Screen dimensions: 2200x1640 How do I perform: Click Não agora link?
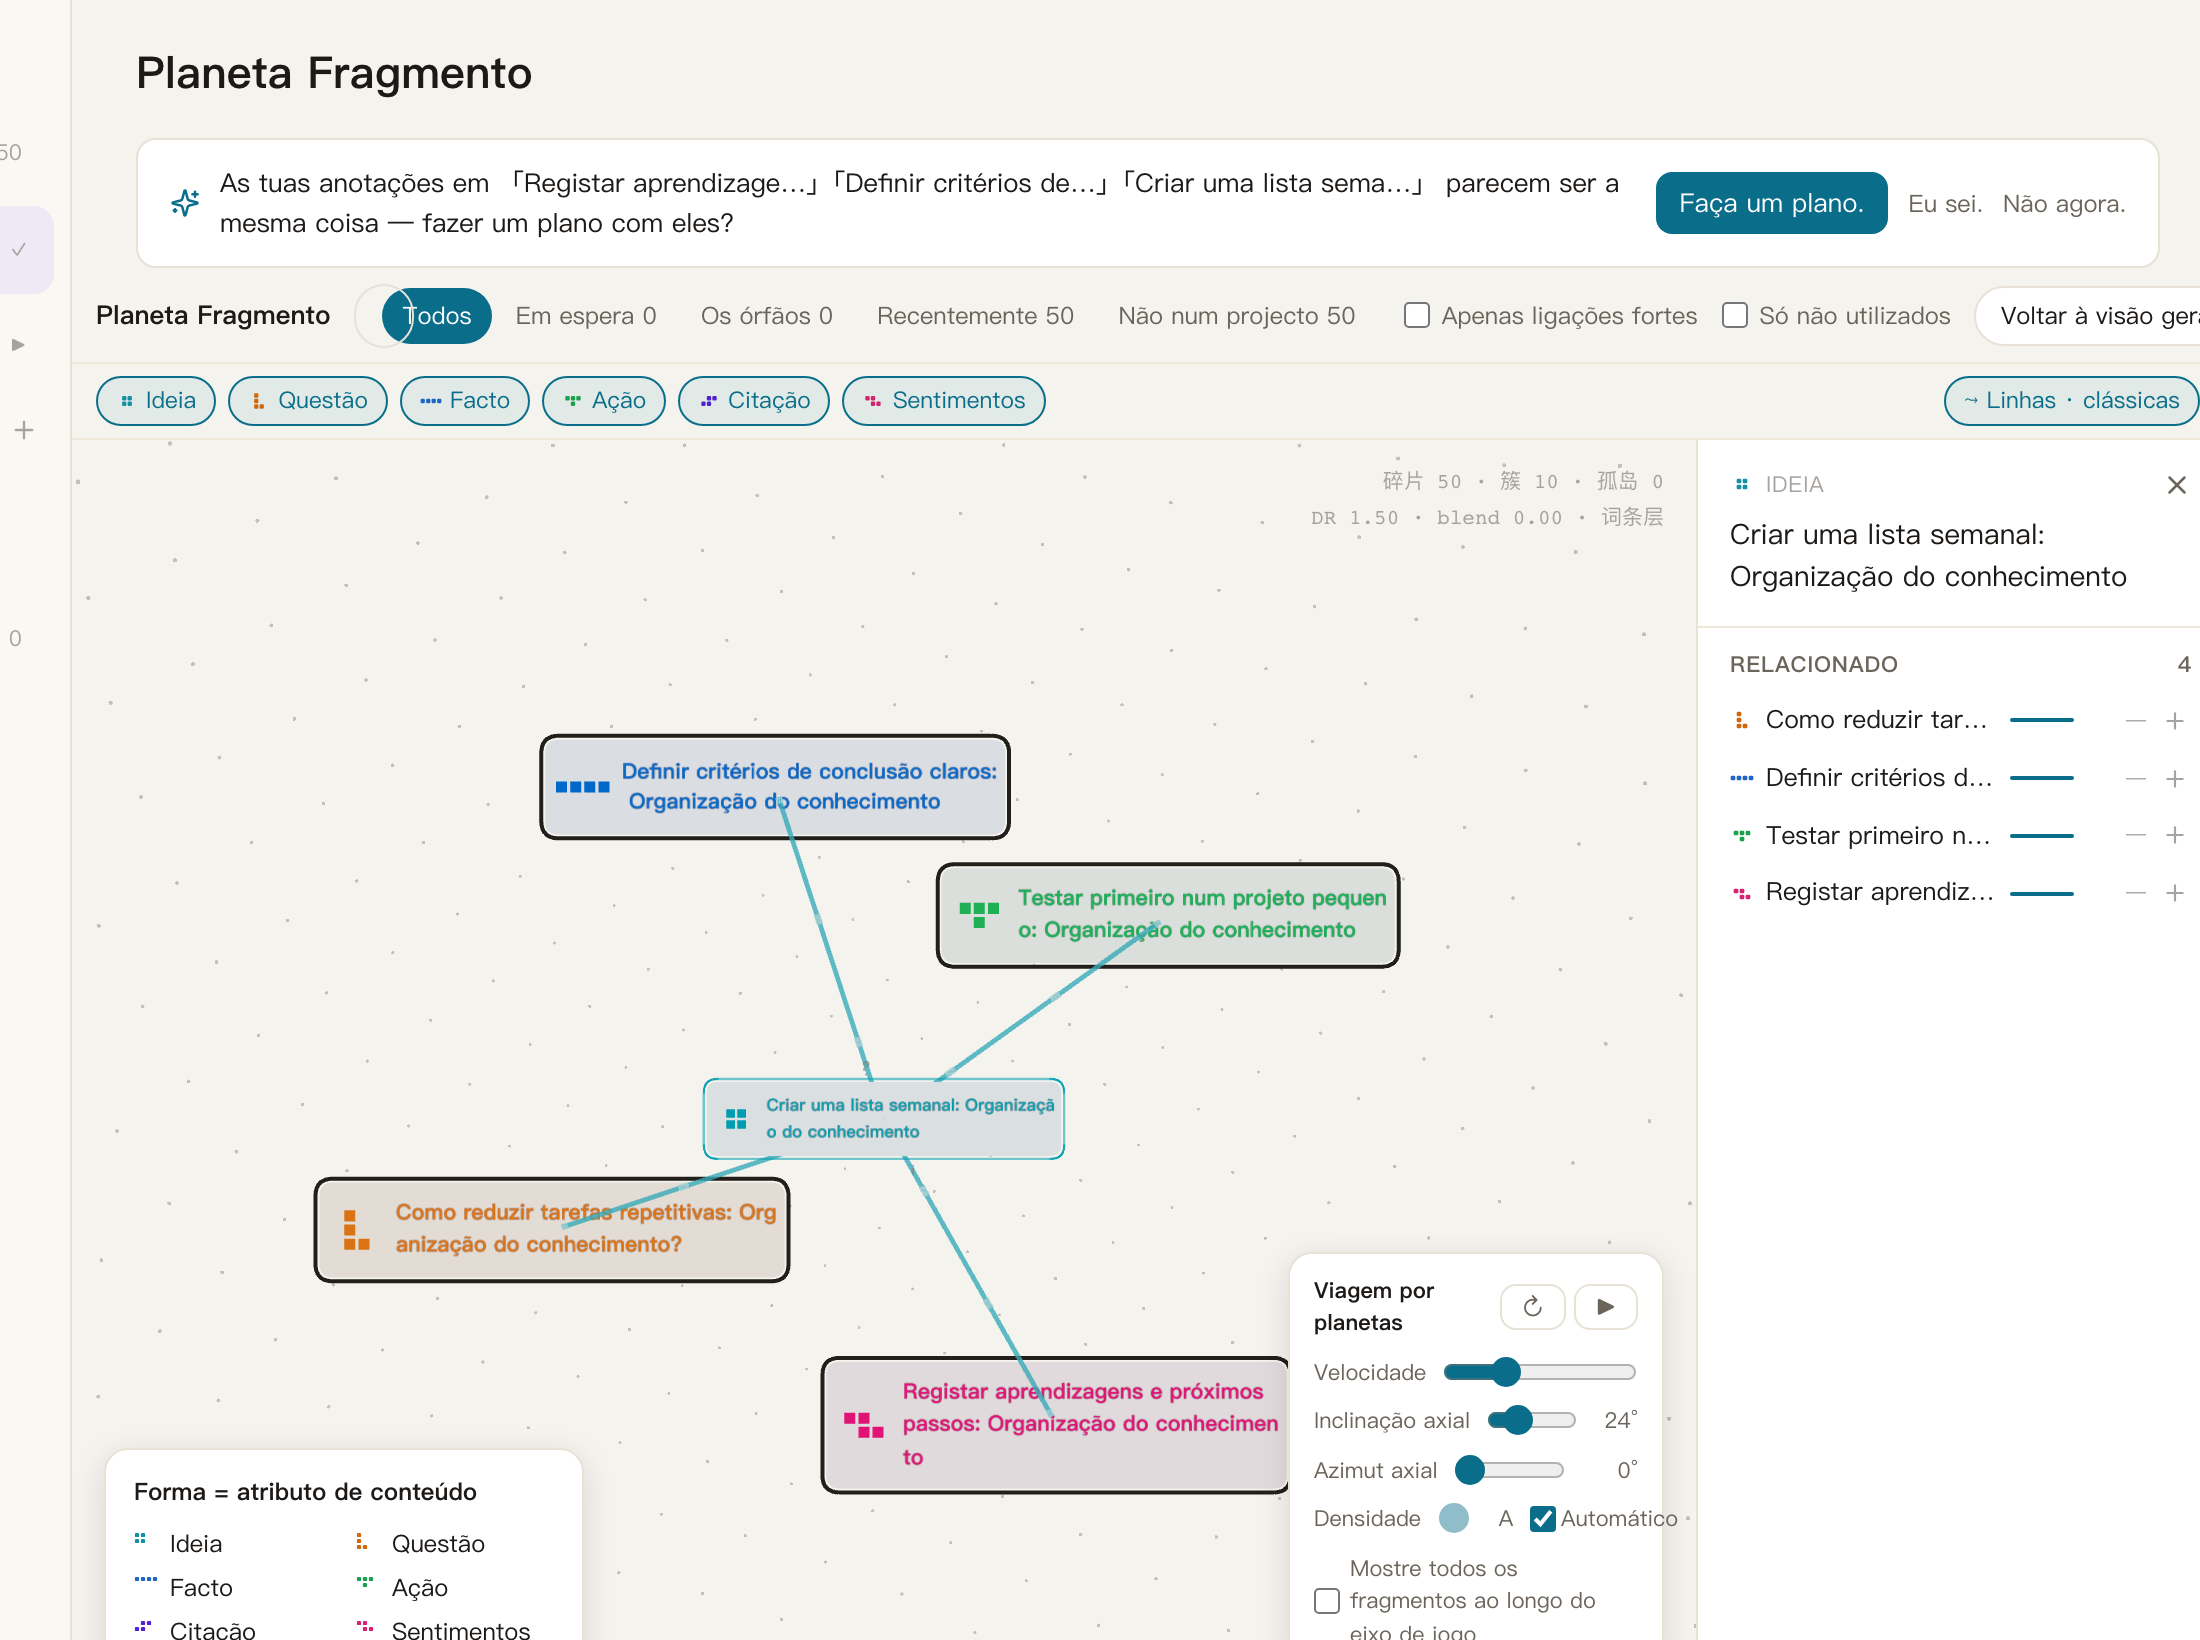pyautogui.click(x=2063, y=203)
